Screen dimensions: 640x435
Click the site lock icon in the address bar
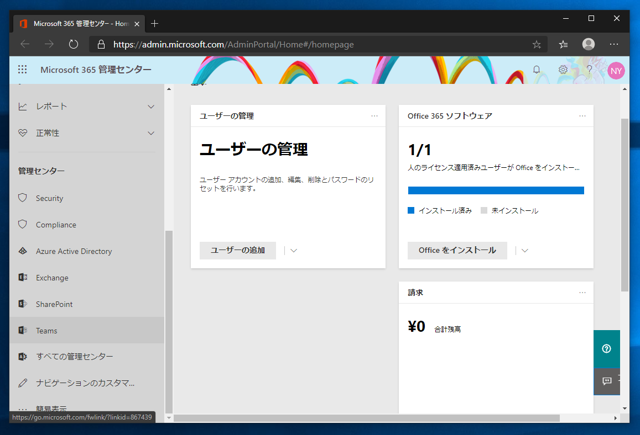click(101, 44)
